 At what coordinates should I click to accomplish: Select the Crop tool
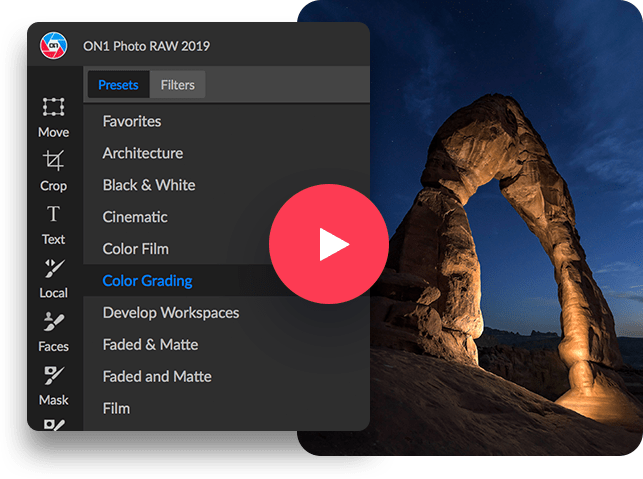click(x=54, y=171)
